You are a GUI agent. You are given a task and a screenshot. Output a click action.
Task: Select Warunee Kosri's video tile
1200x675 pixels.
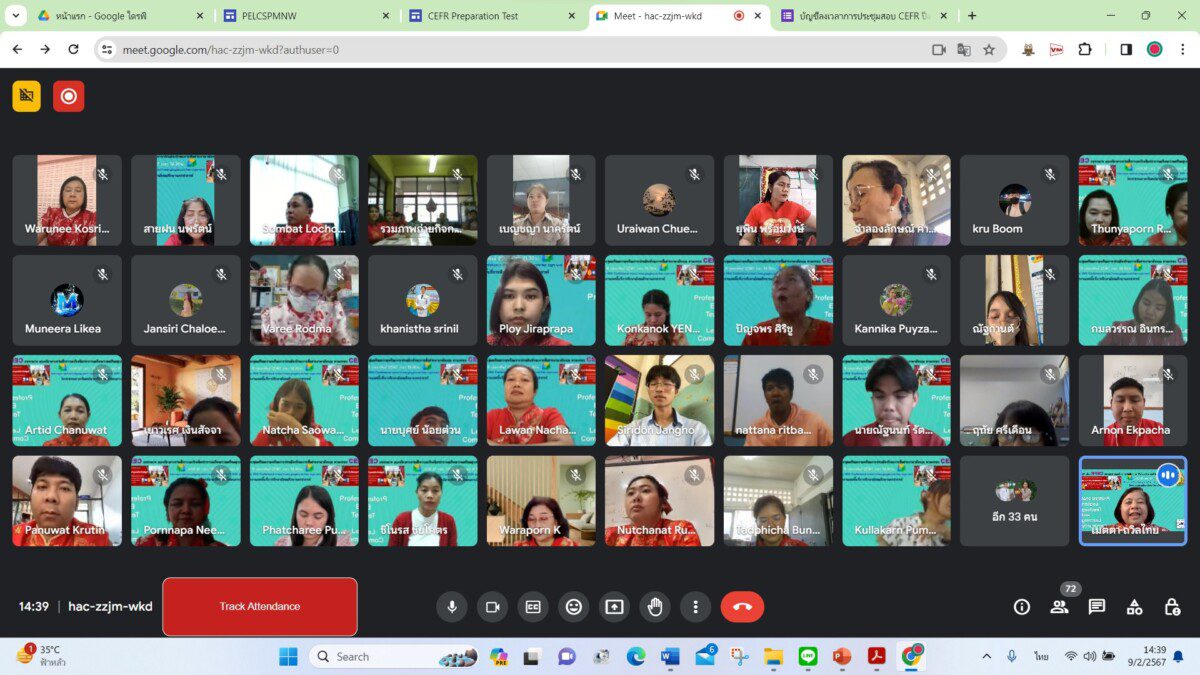point(67,200)
